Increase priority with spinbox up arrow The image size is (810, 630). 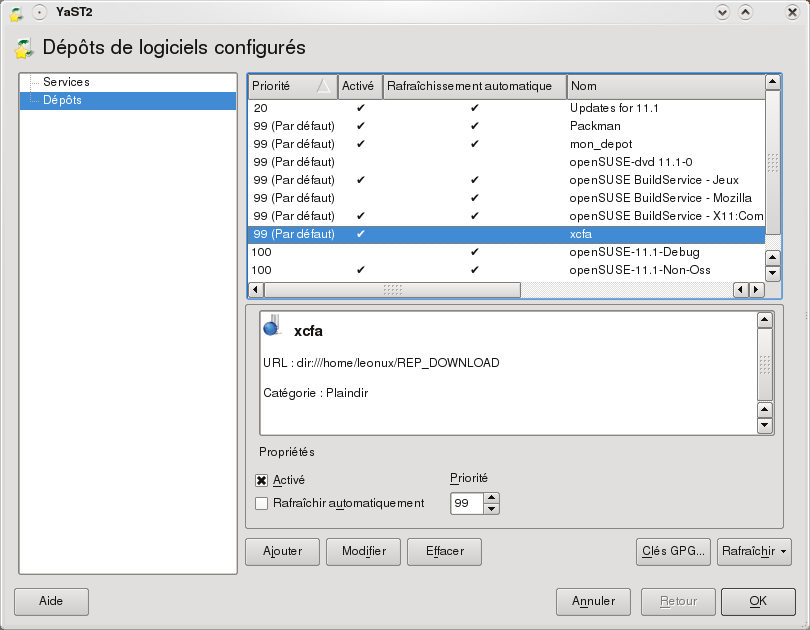pos(492,498)
